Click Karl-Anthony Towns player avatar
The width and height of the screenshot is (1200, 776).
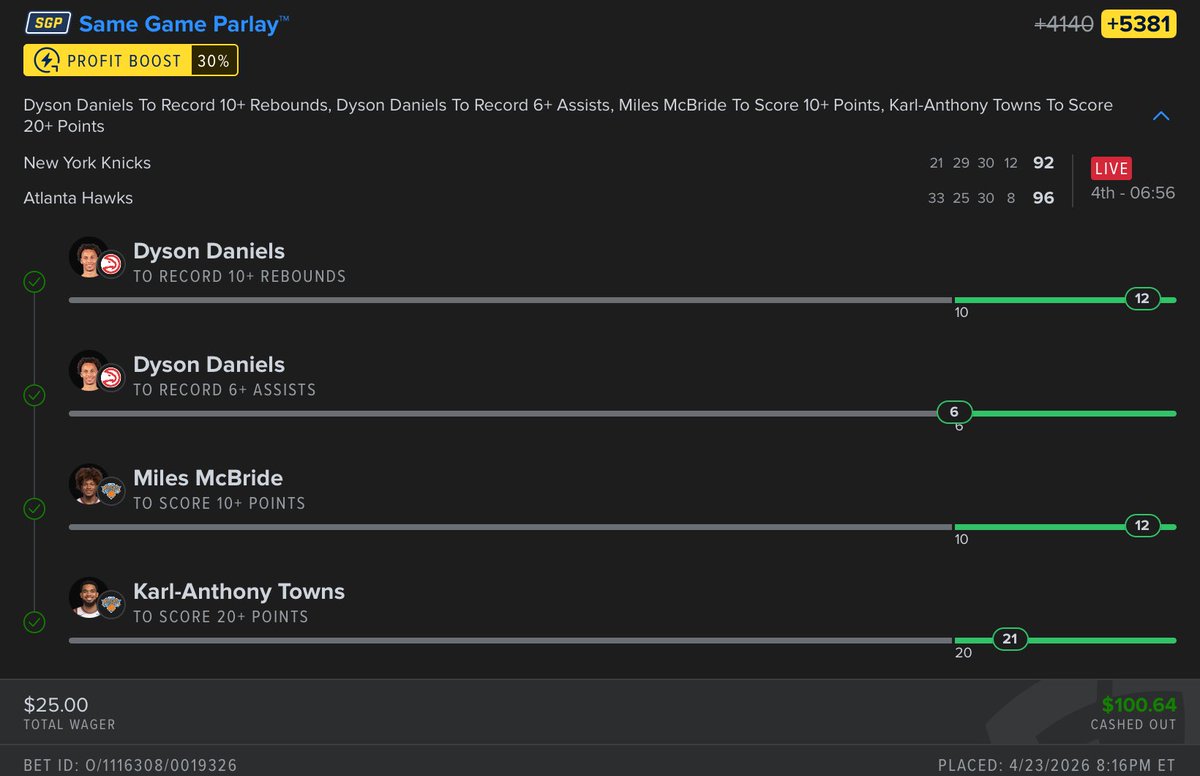pyautogui.click(x=88, y=598)
